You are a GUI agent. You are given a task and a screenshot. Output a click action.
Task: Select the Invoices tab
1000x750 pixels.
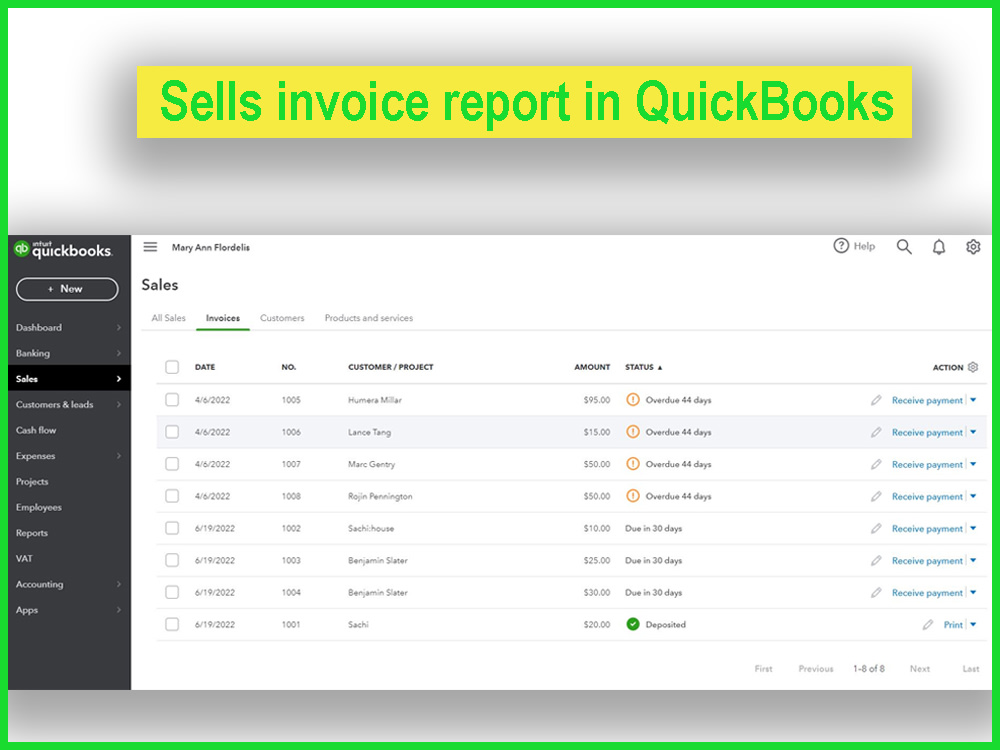coord(223,318)
